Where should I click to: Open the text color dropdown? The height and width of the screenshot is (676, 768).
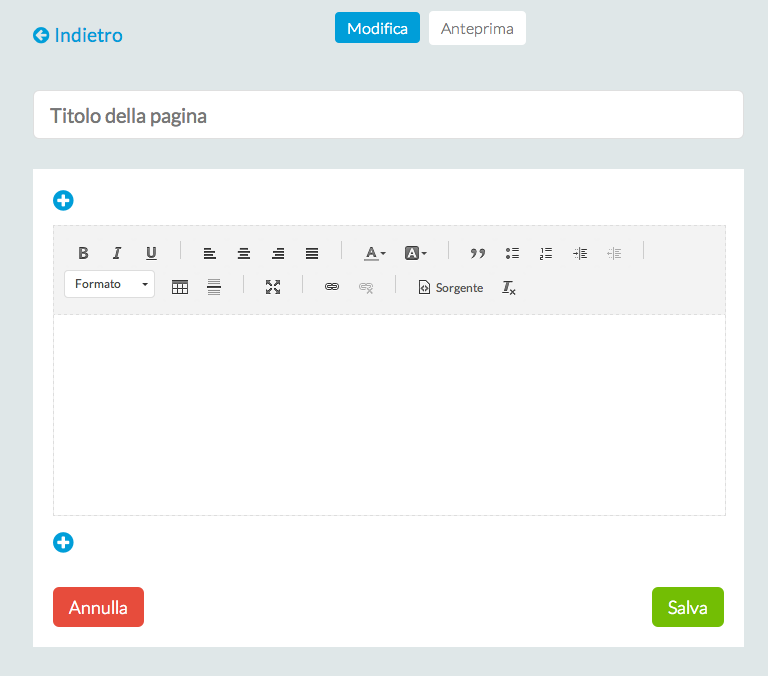point(375,253)
